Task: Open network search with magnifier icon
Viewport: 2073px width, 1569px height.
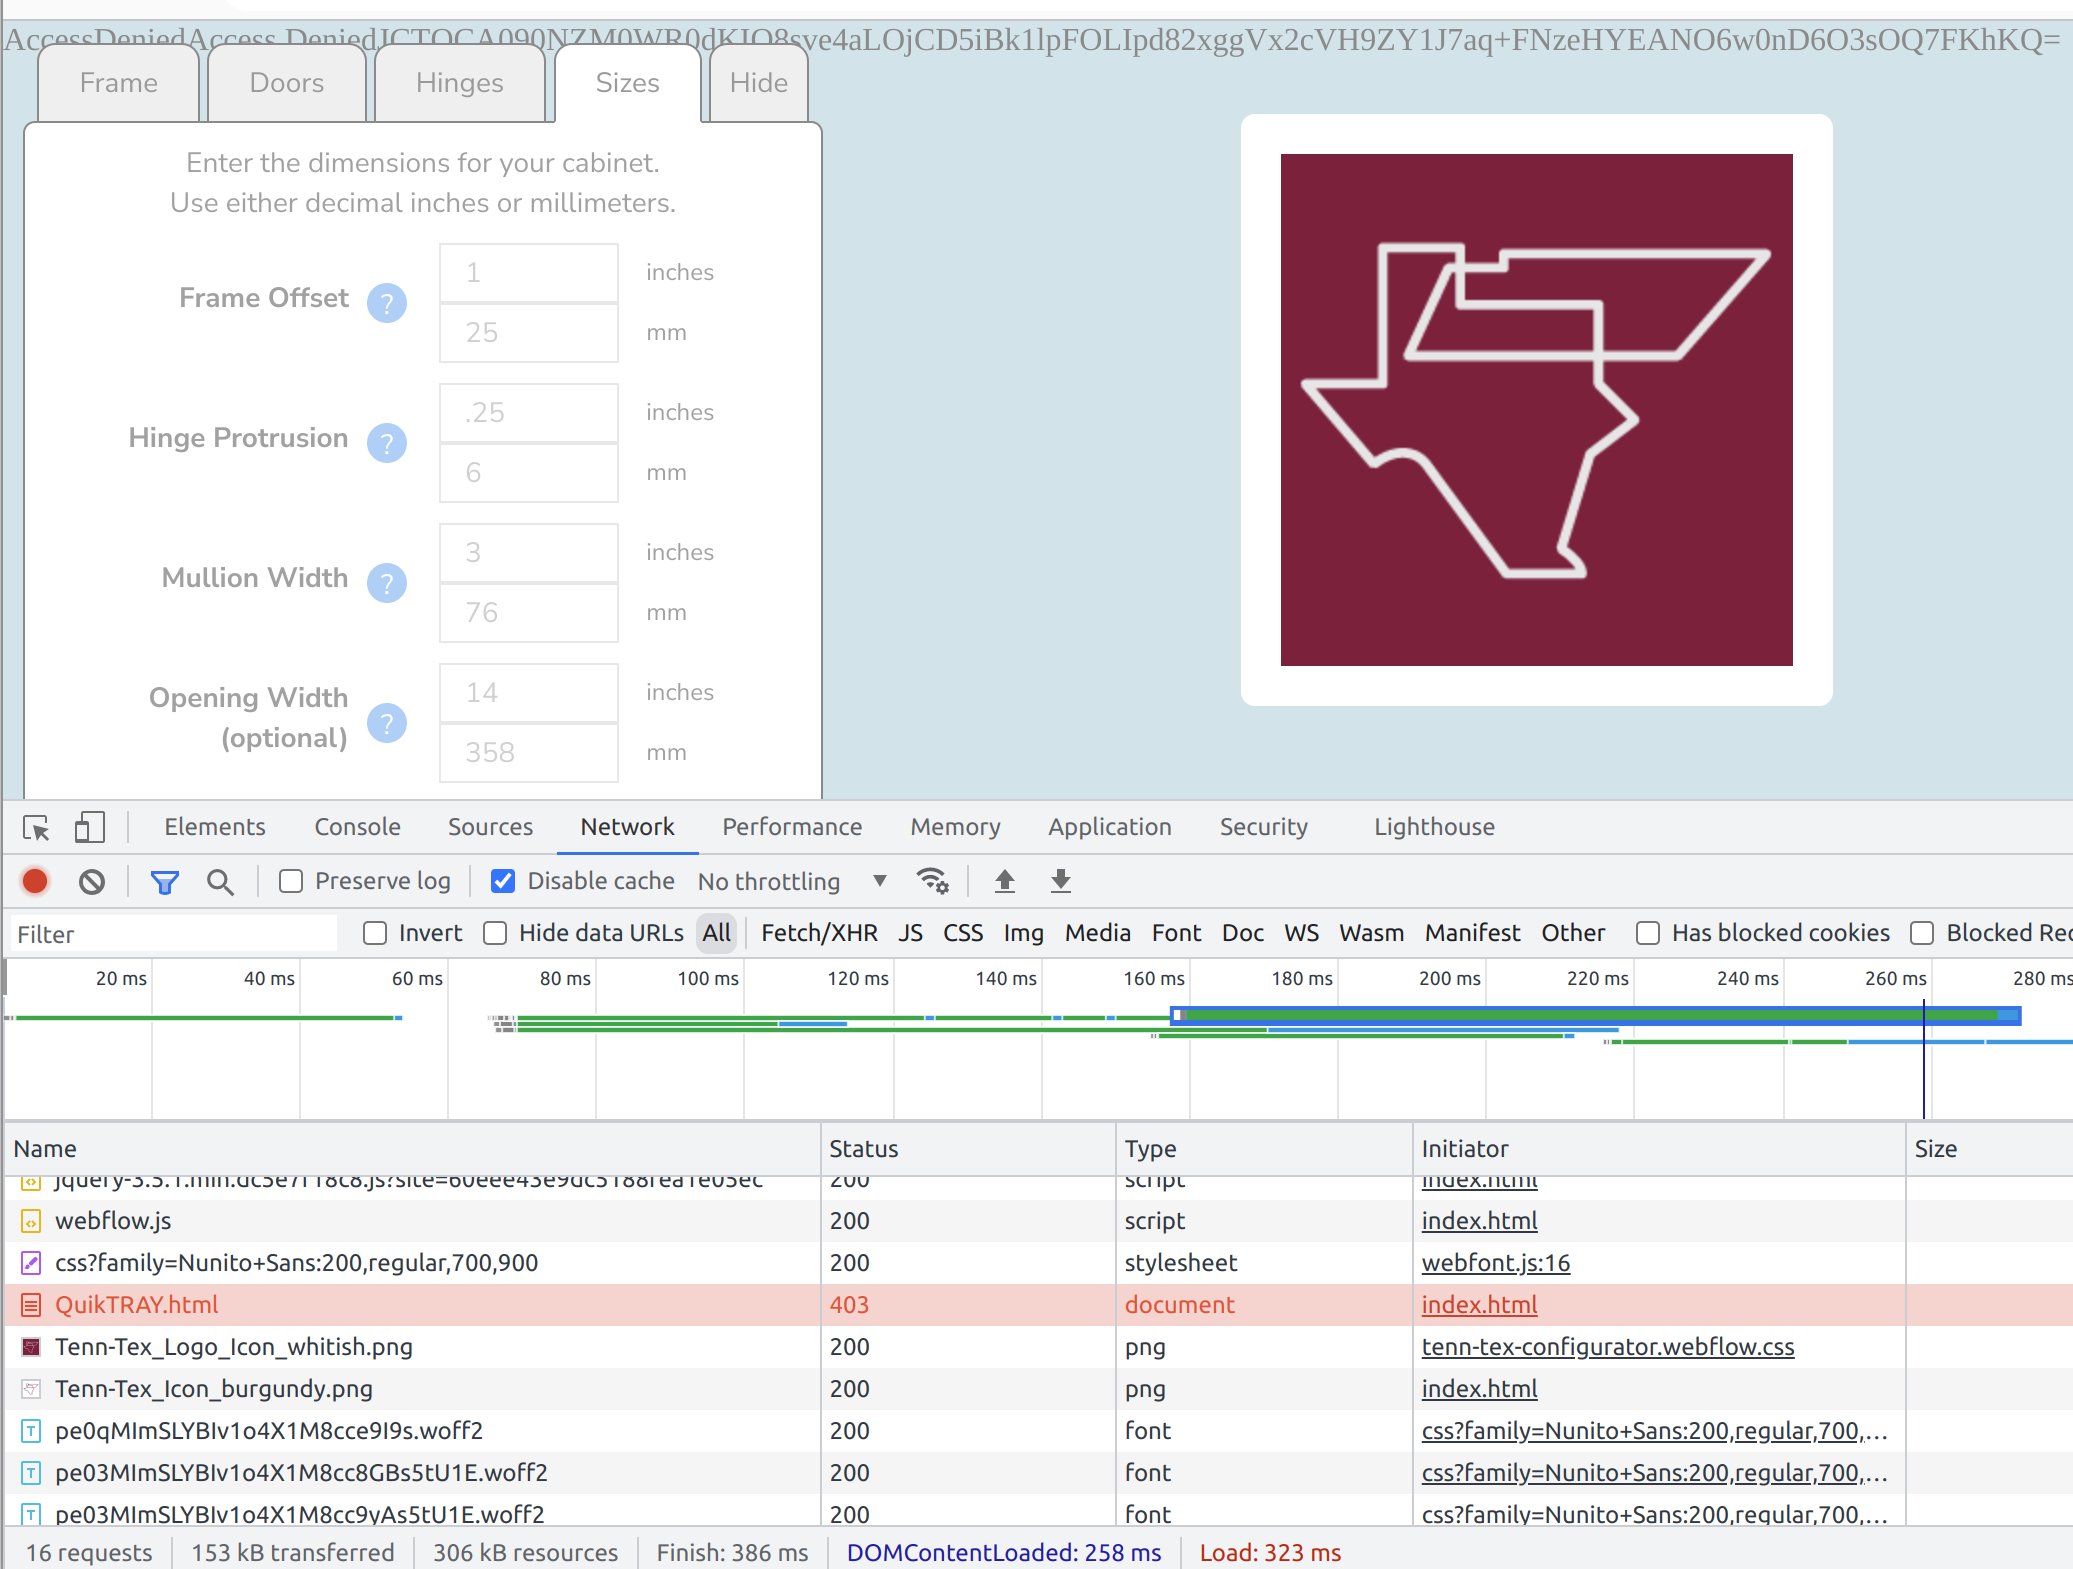Action: pyautogui.click(x=220, y=881)
